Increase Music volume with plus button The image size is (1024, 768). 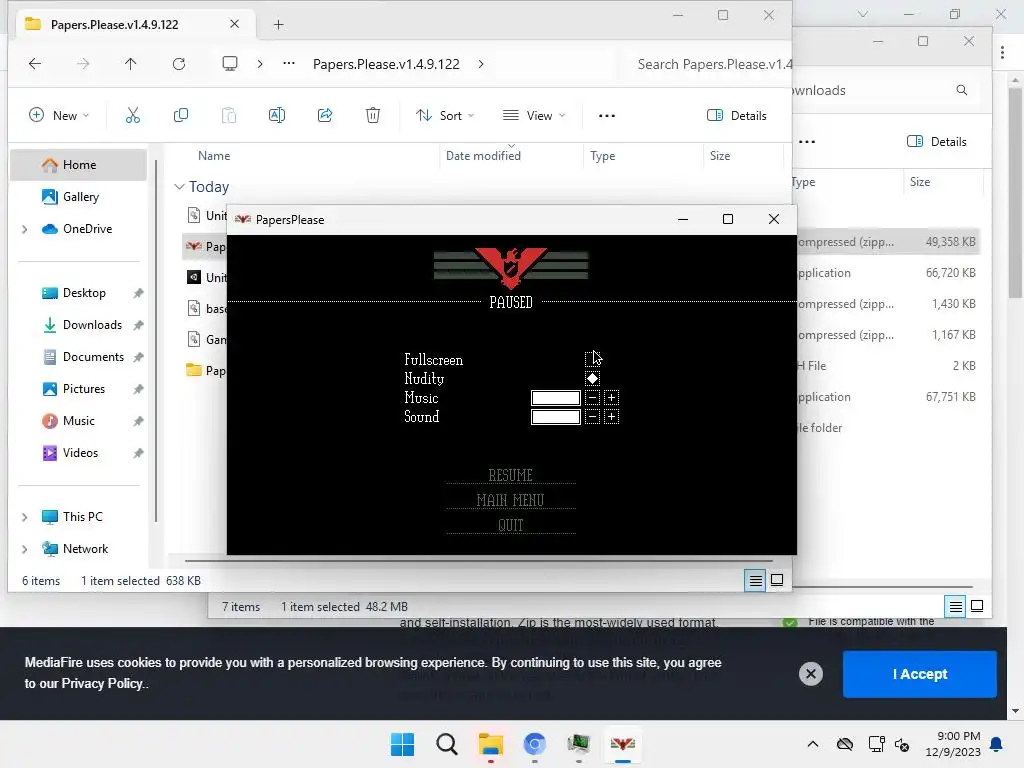point(611,398)
